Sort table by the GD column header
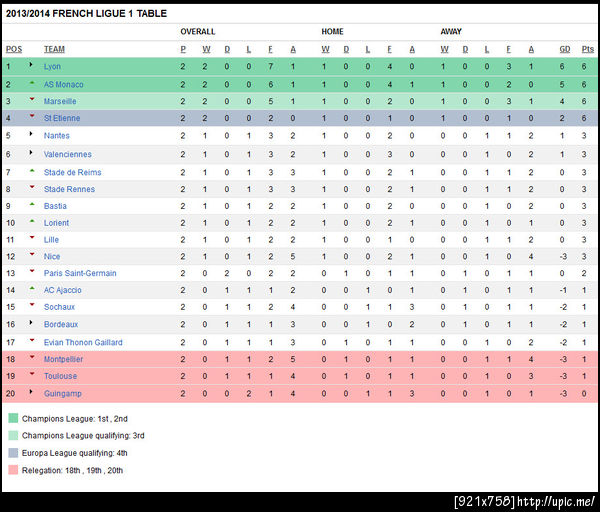Viewport: 600px width, 512px height. (565, 49)
